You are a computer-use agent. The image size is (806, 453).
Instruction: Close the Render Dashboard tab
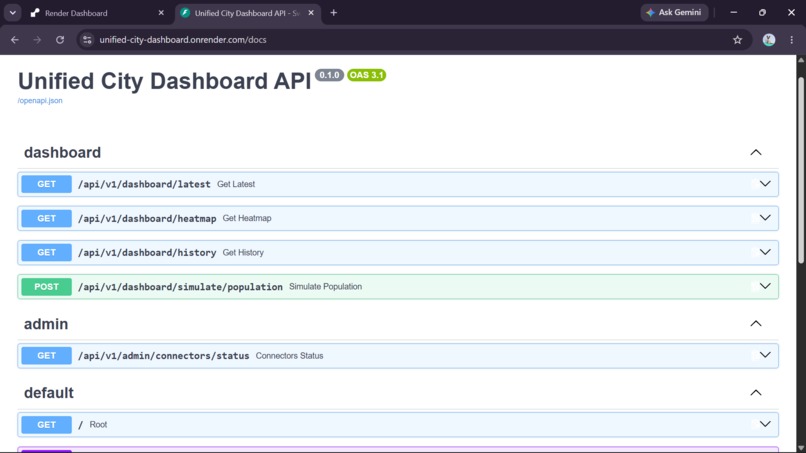[161, 13]
